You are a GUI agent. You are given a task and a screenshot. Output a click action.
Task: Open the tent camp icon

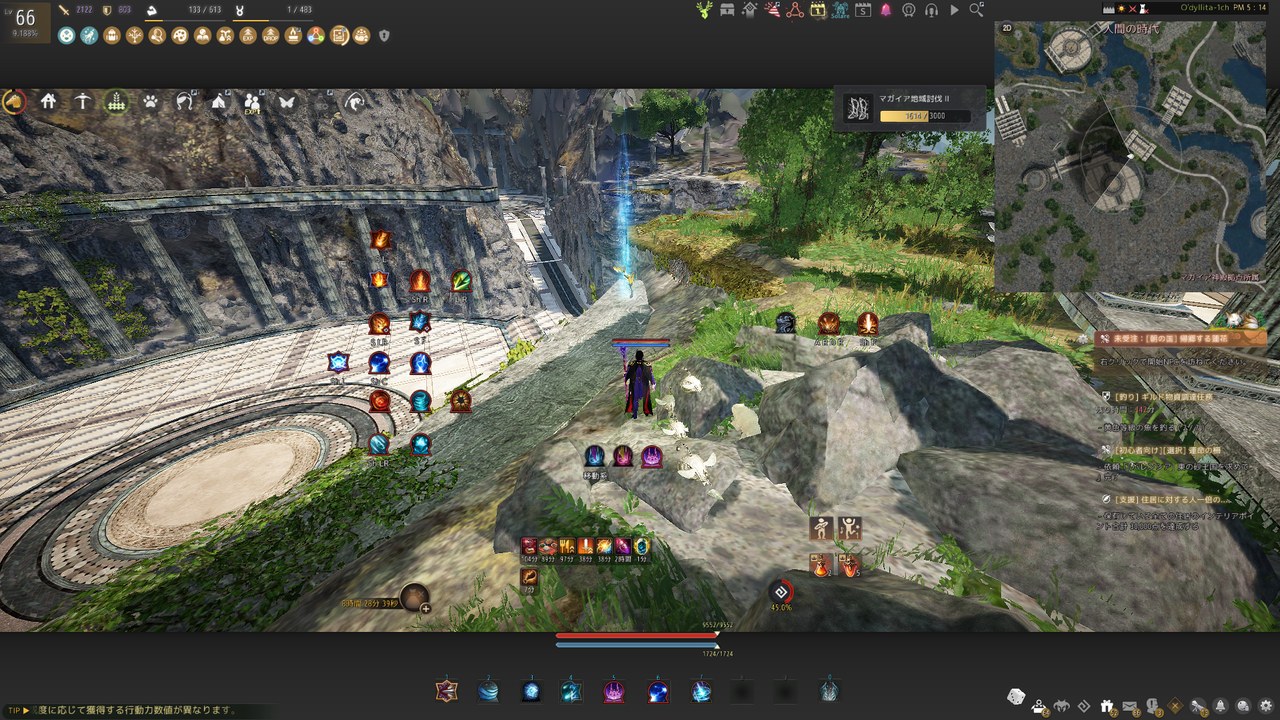pyautogui.click(x=218, y=101)
